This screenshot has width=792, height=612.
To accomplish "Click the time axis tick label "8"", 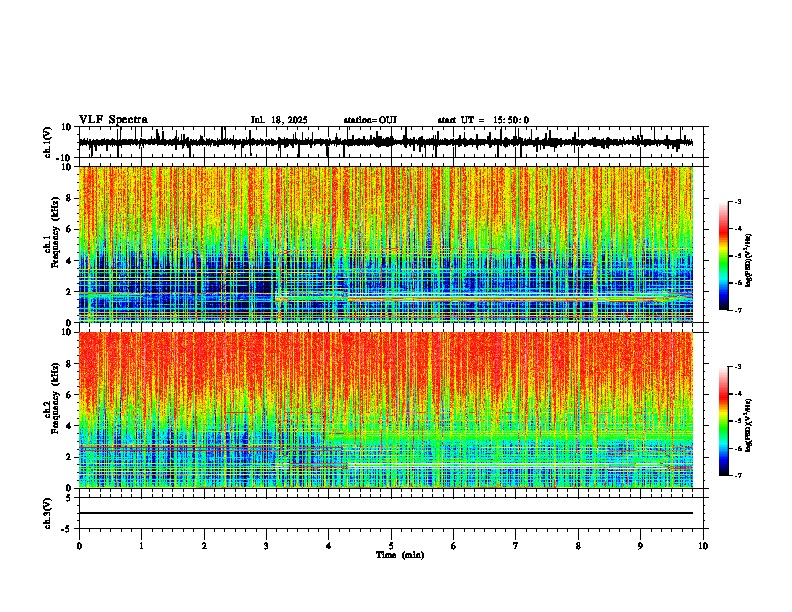I will click(x=578, y=546).
